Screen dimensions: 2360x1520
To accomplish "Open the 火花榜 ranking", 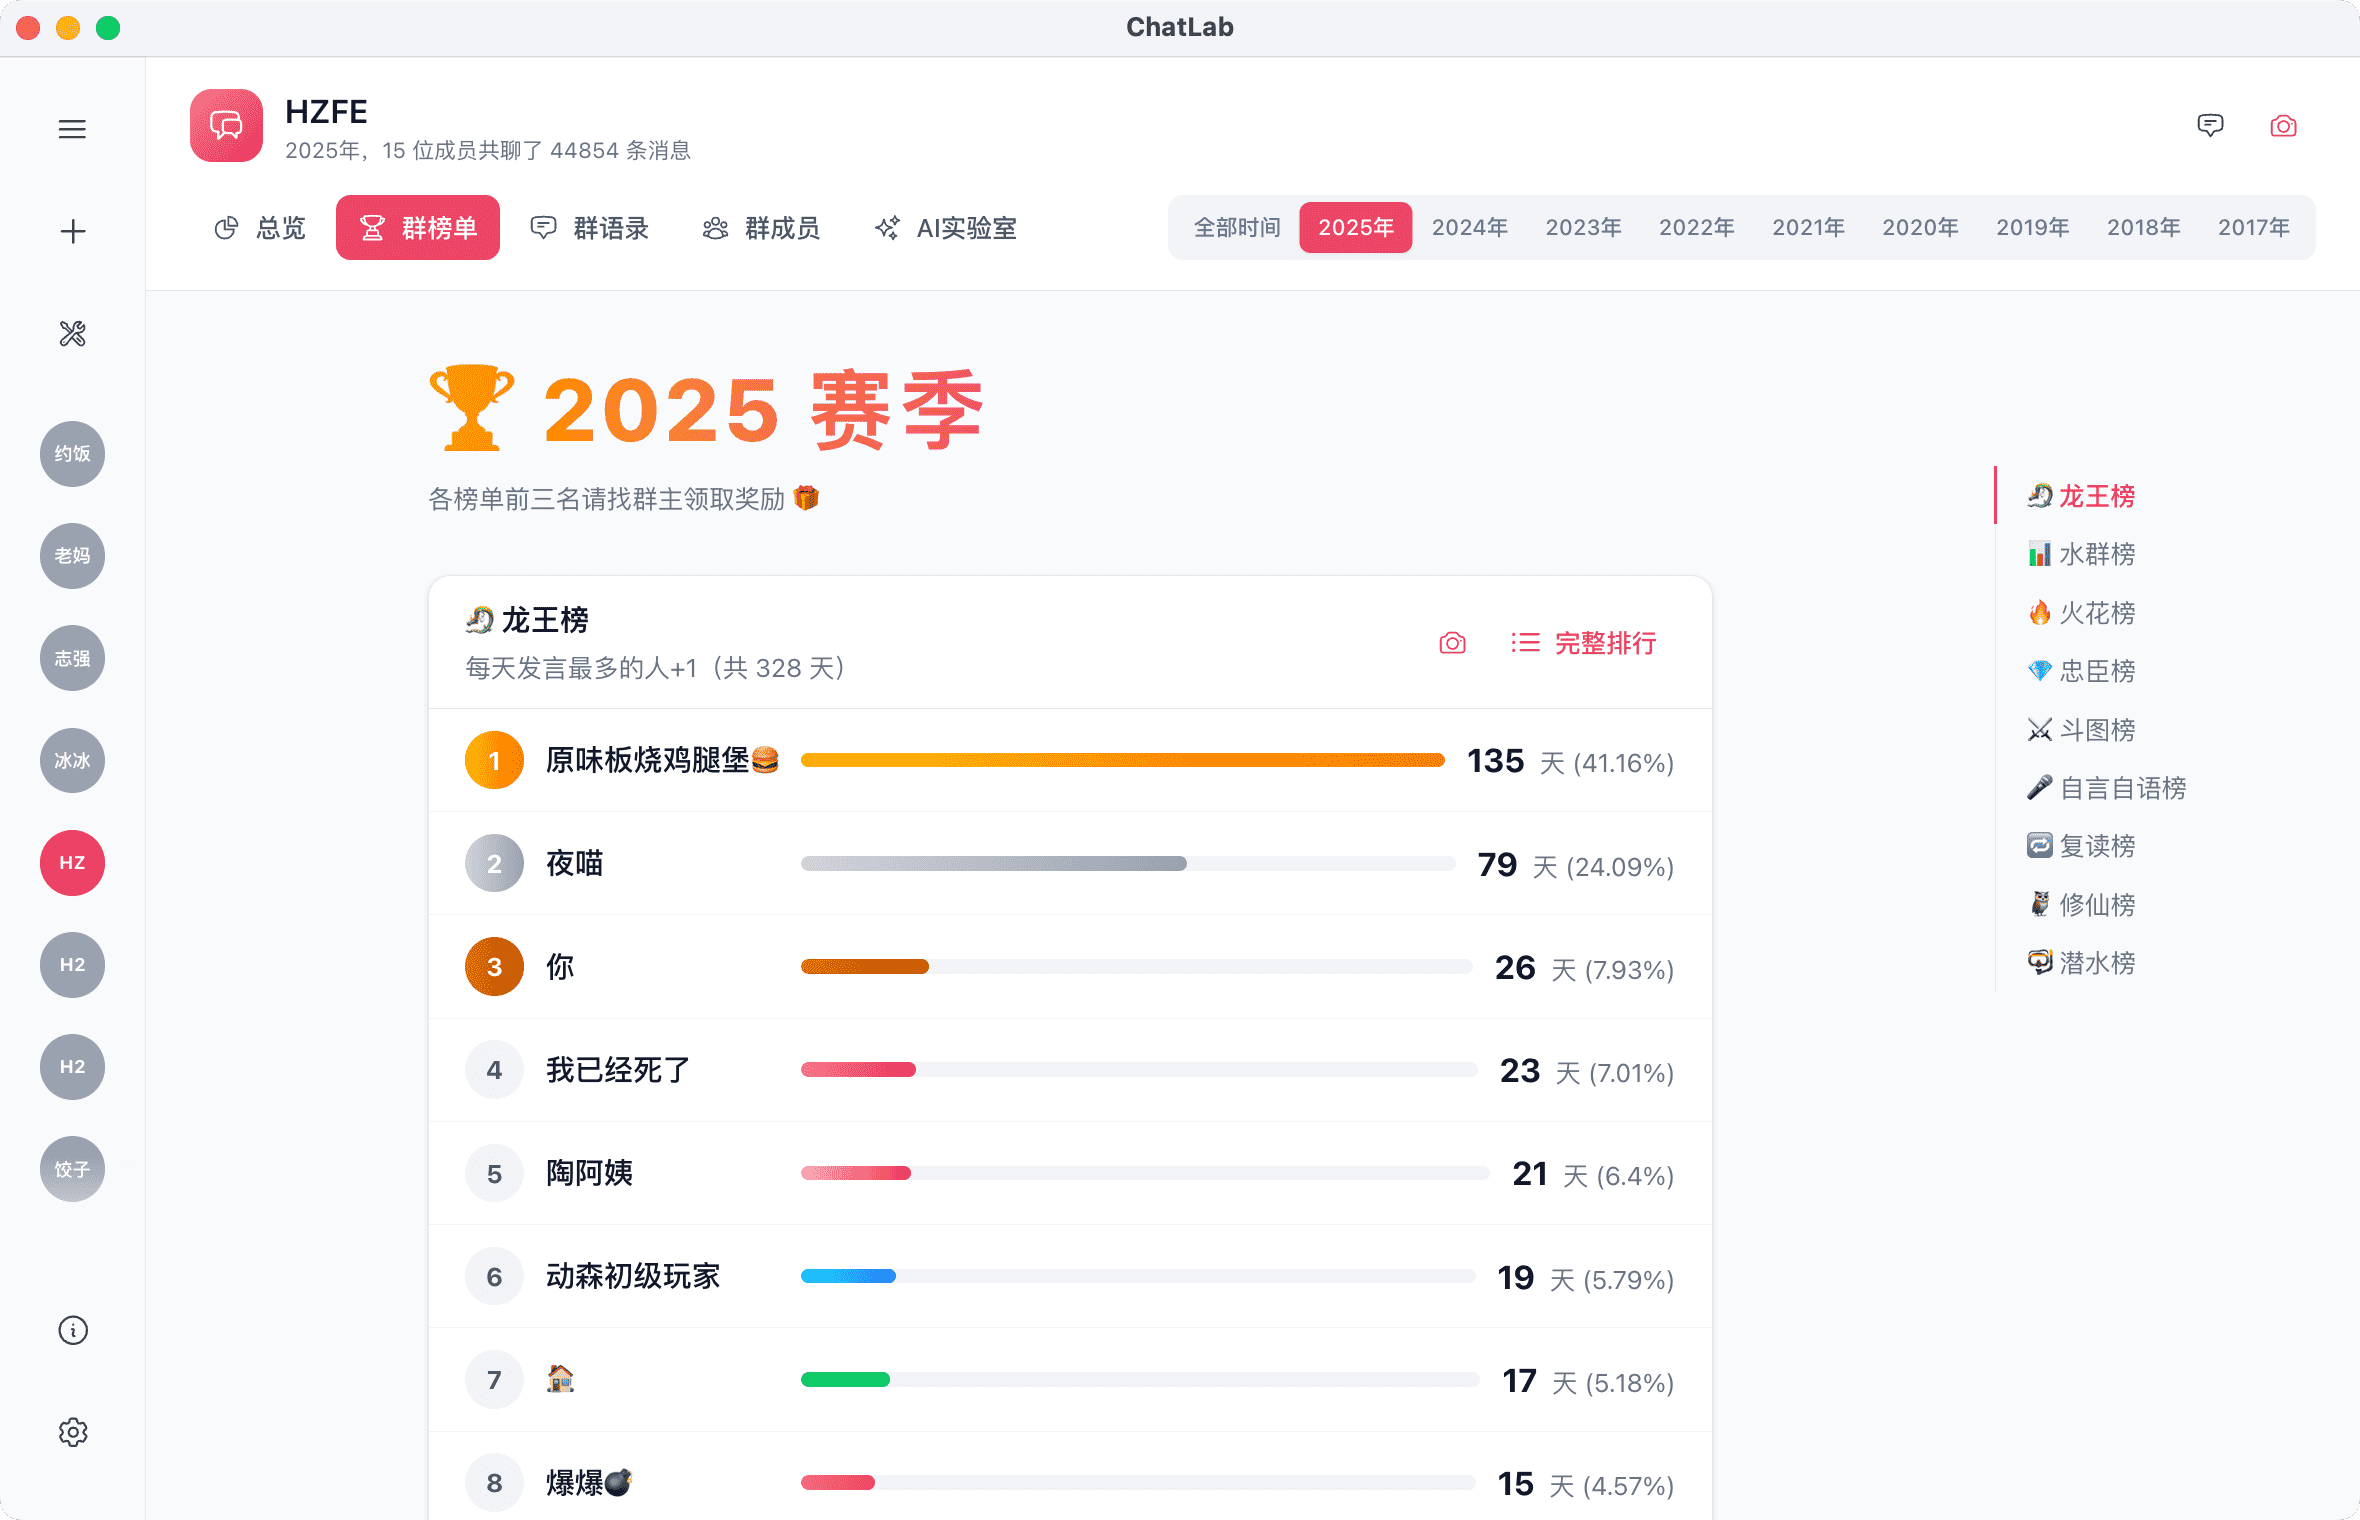I will (2096, 613).
